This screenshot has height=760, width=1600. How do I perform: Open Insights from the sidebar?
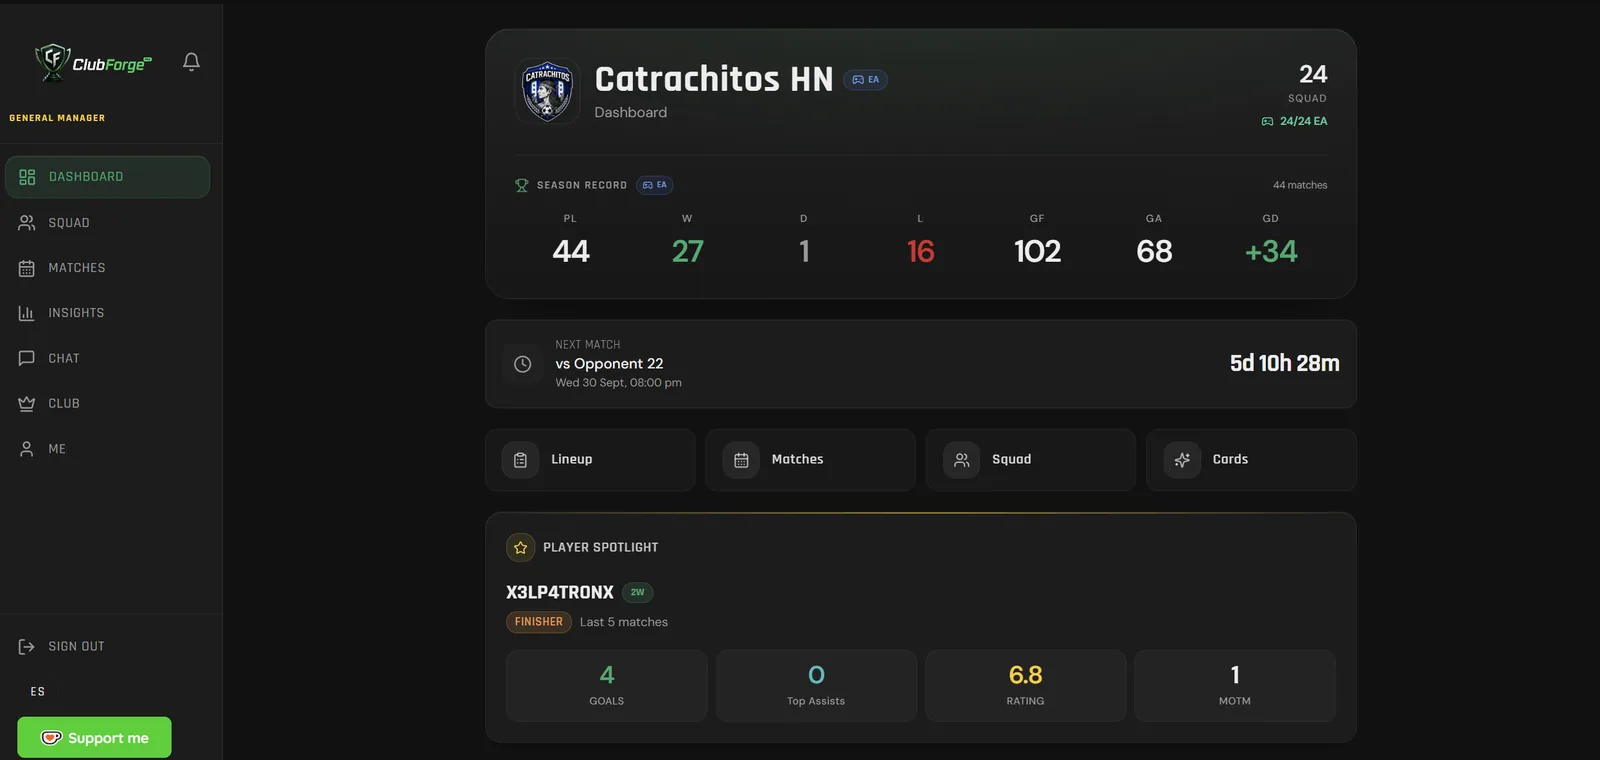[x=108, y=313]
